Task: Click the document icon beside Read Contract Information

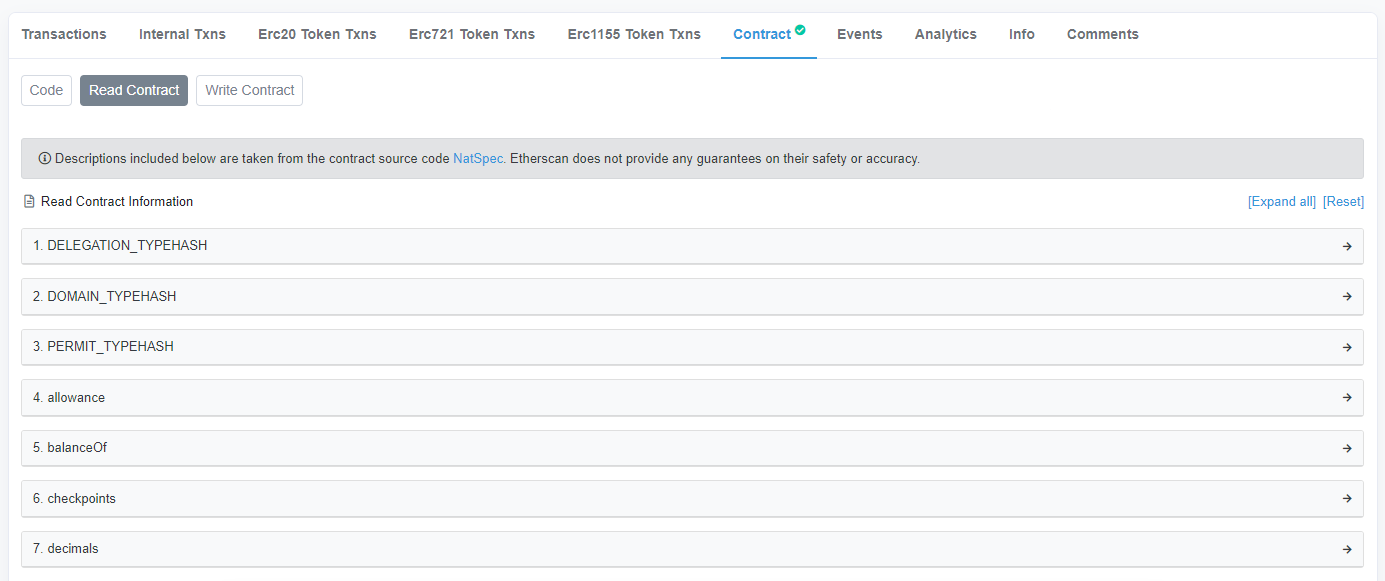Action: click(x=29, y=202)
